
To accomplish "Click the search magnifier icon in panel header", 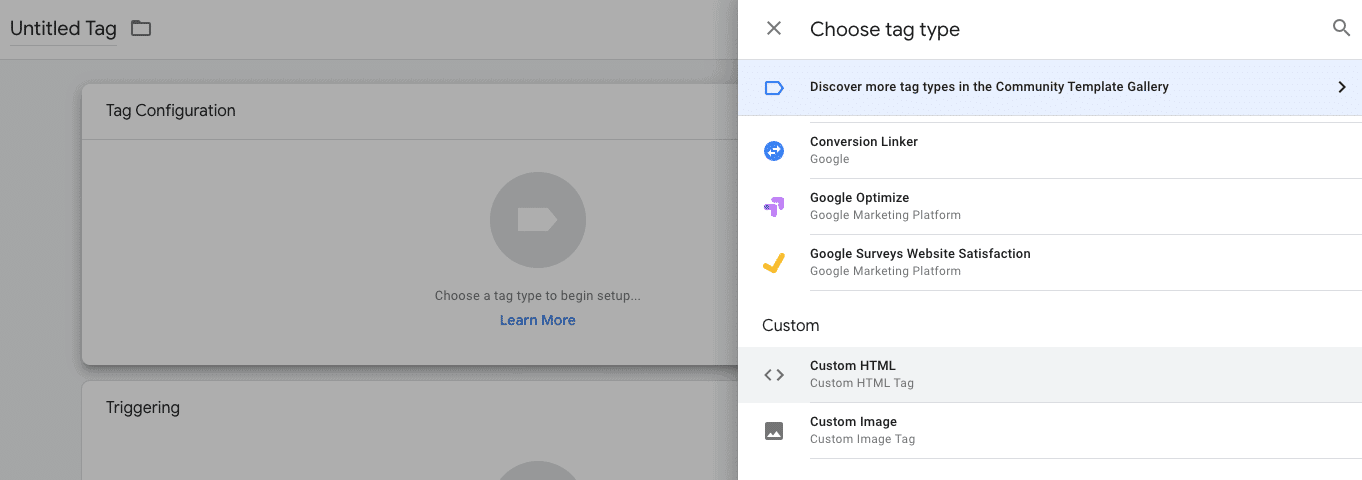I will pos(1341,28).
